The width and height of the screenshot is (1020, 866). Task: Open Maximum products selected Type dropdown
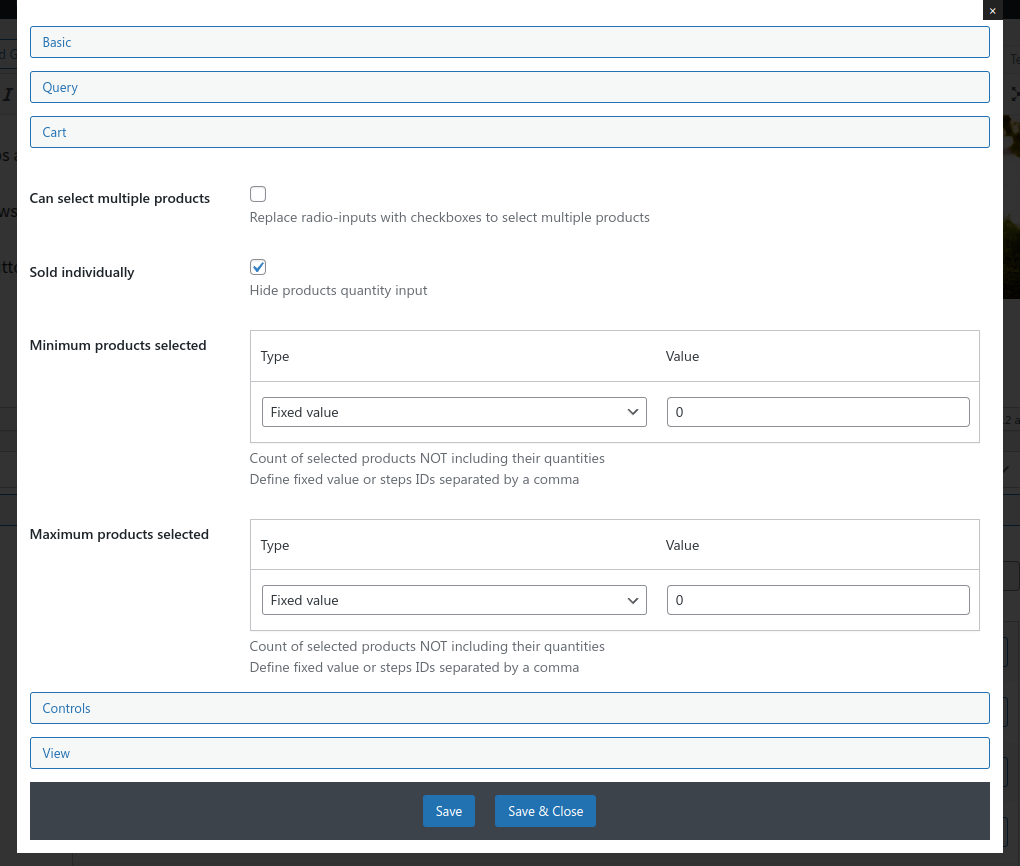click(454, 600)
